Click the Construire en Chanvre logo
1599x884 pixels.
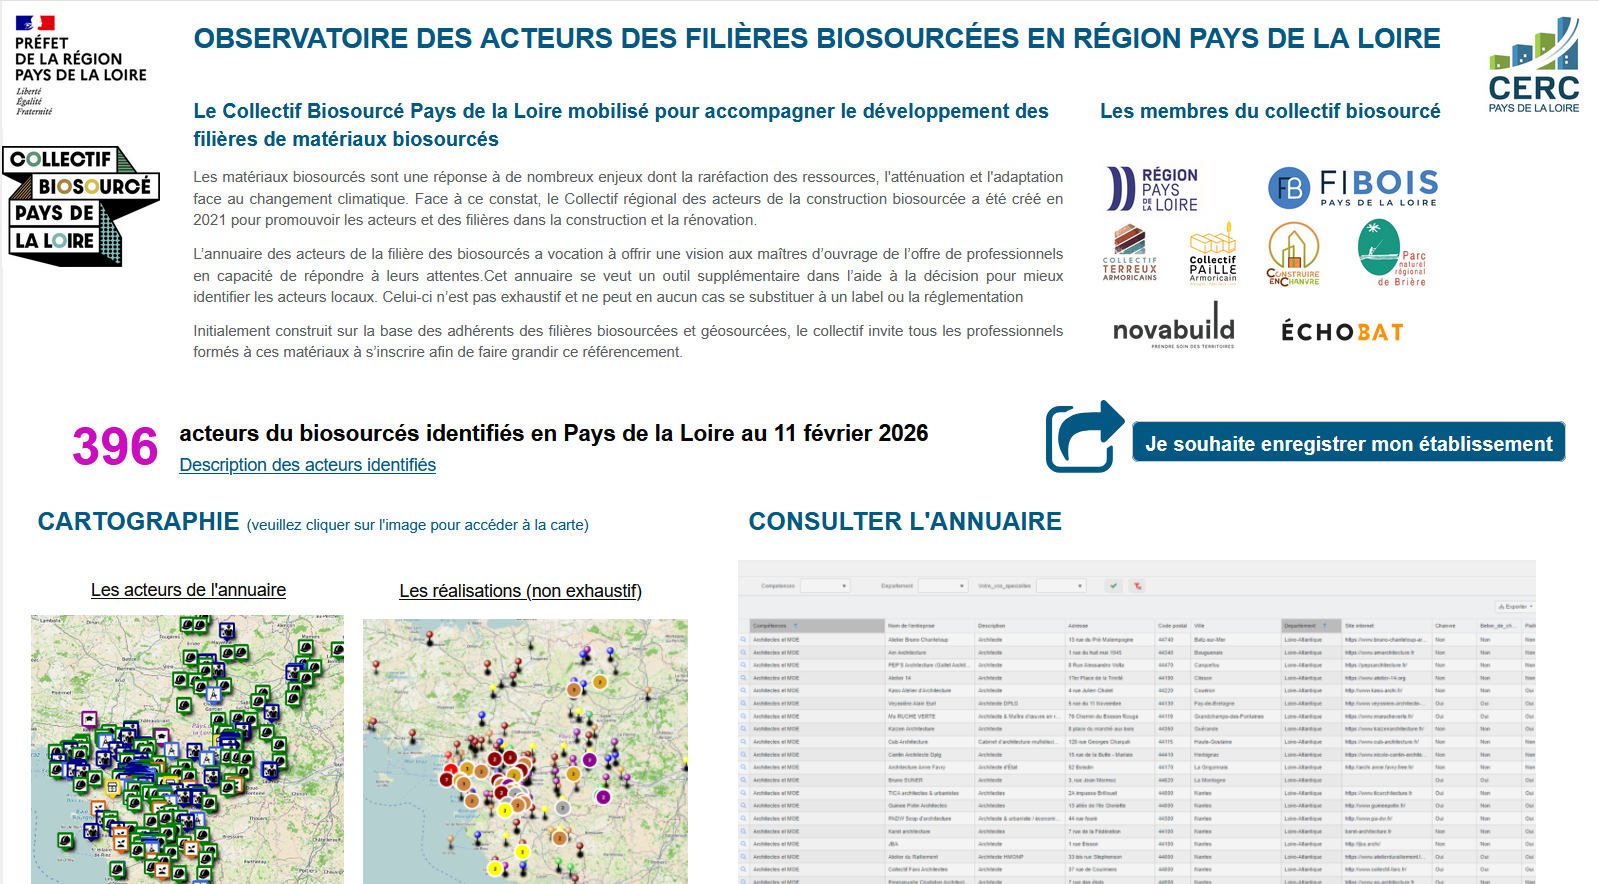[x=1293, y=254]
